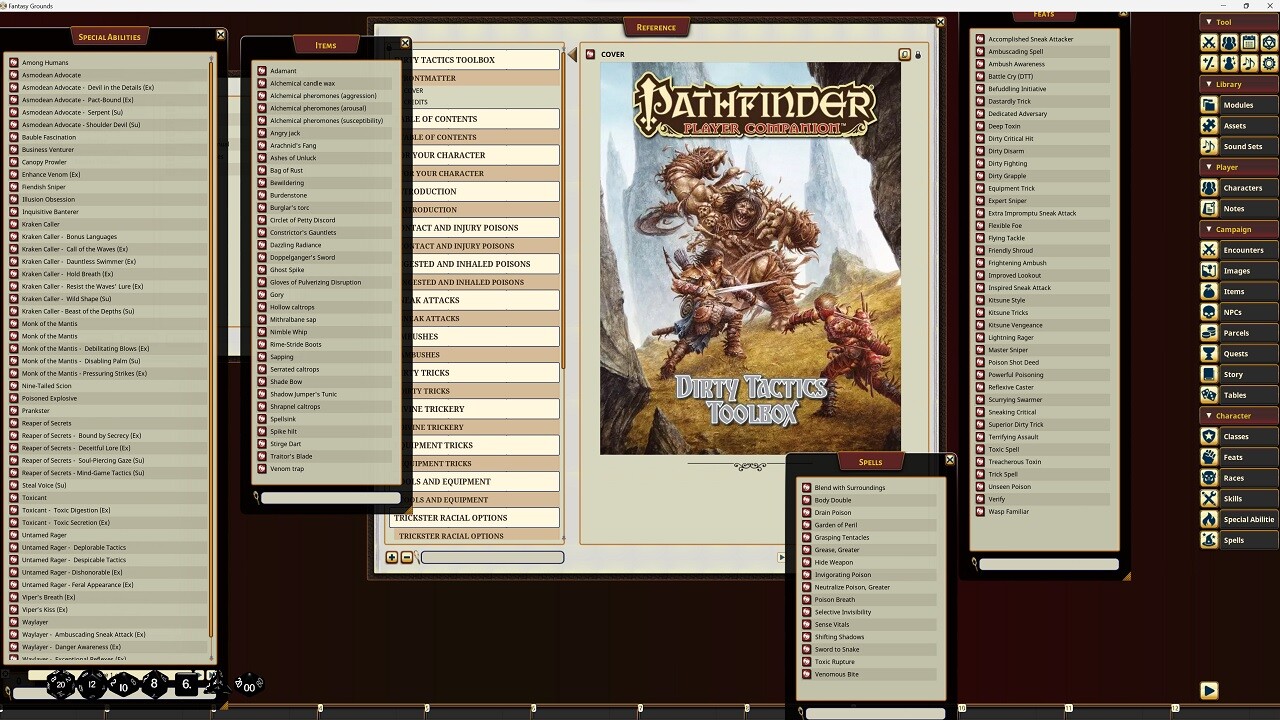Open the Modifiers plus-minus tool icon
The image size is (1280, 720).
(1209, 62)
